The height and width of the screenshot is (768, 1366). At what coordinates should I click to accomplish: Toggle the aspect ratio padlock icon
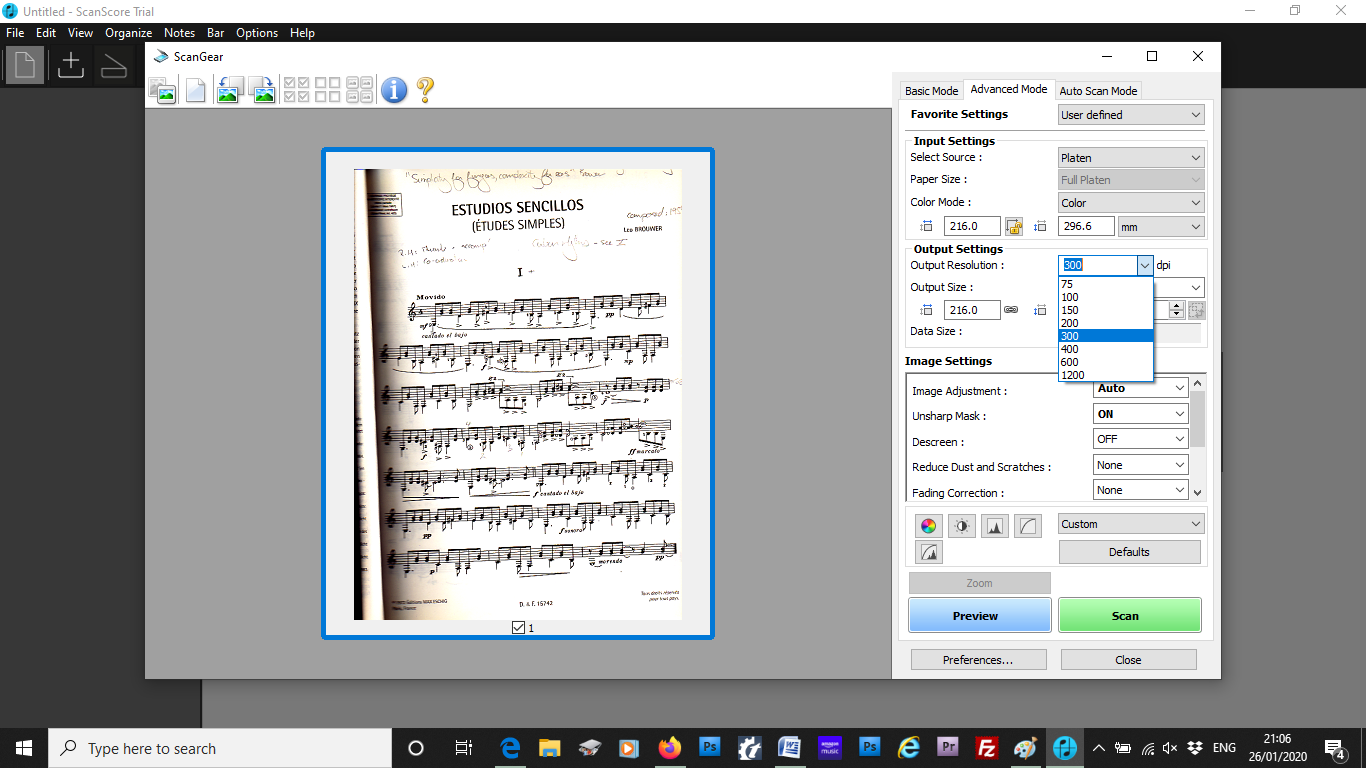tap(1014, 227)
